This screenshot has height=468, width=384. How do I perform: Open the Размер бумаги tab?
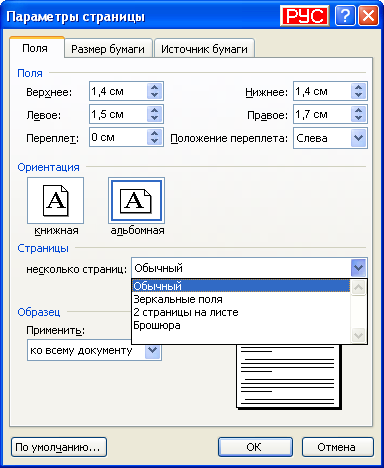point(108,49)
